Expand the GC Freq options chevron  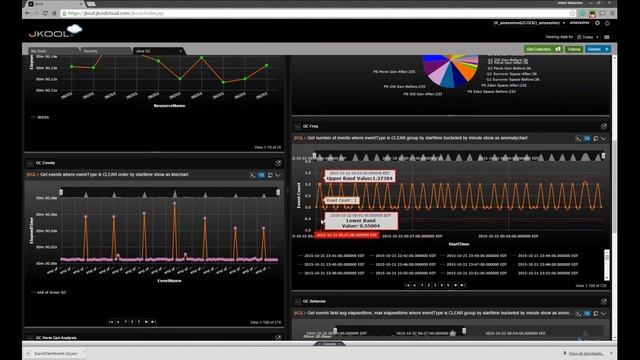click(x=603, y=139)
